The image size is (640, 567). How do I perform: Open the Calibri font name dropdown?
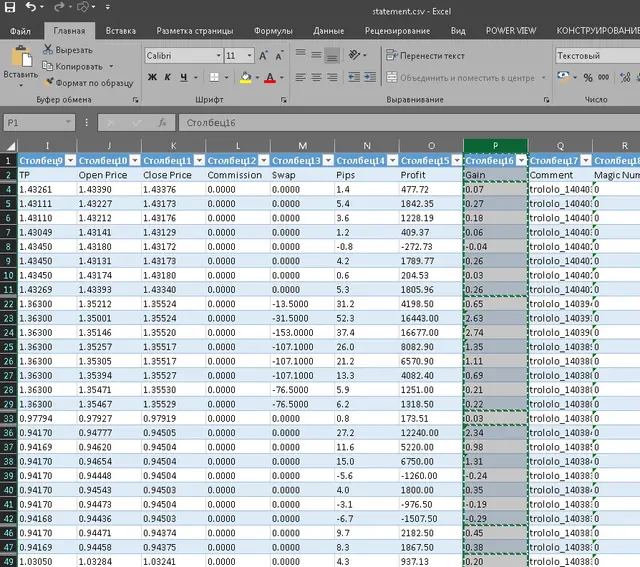click(218, 56)
